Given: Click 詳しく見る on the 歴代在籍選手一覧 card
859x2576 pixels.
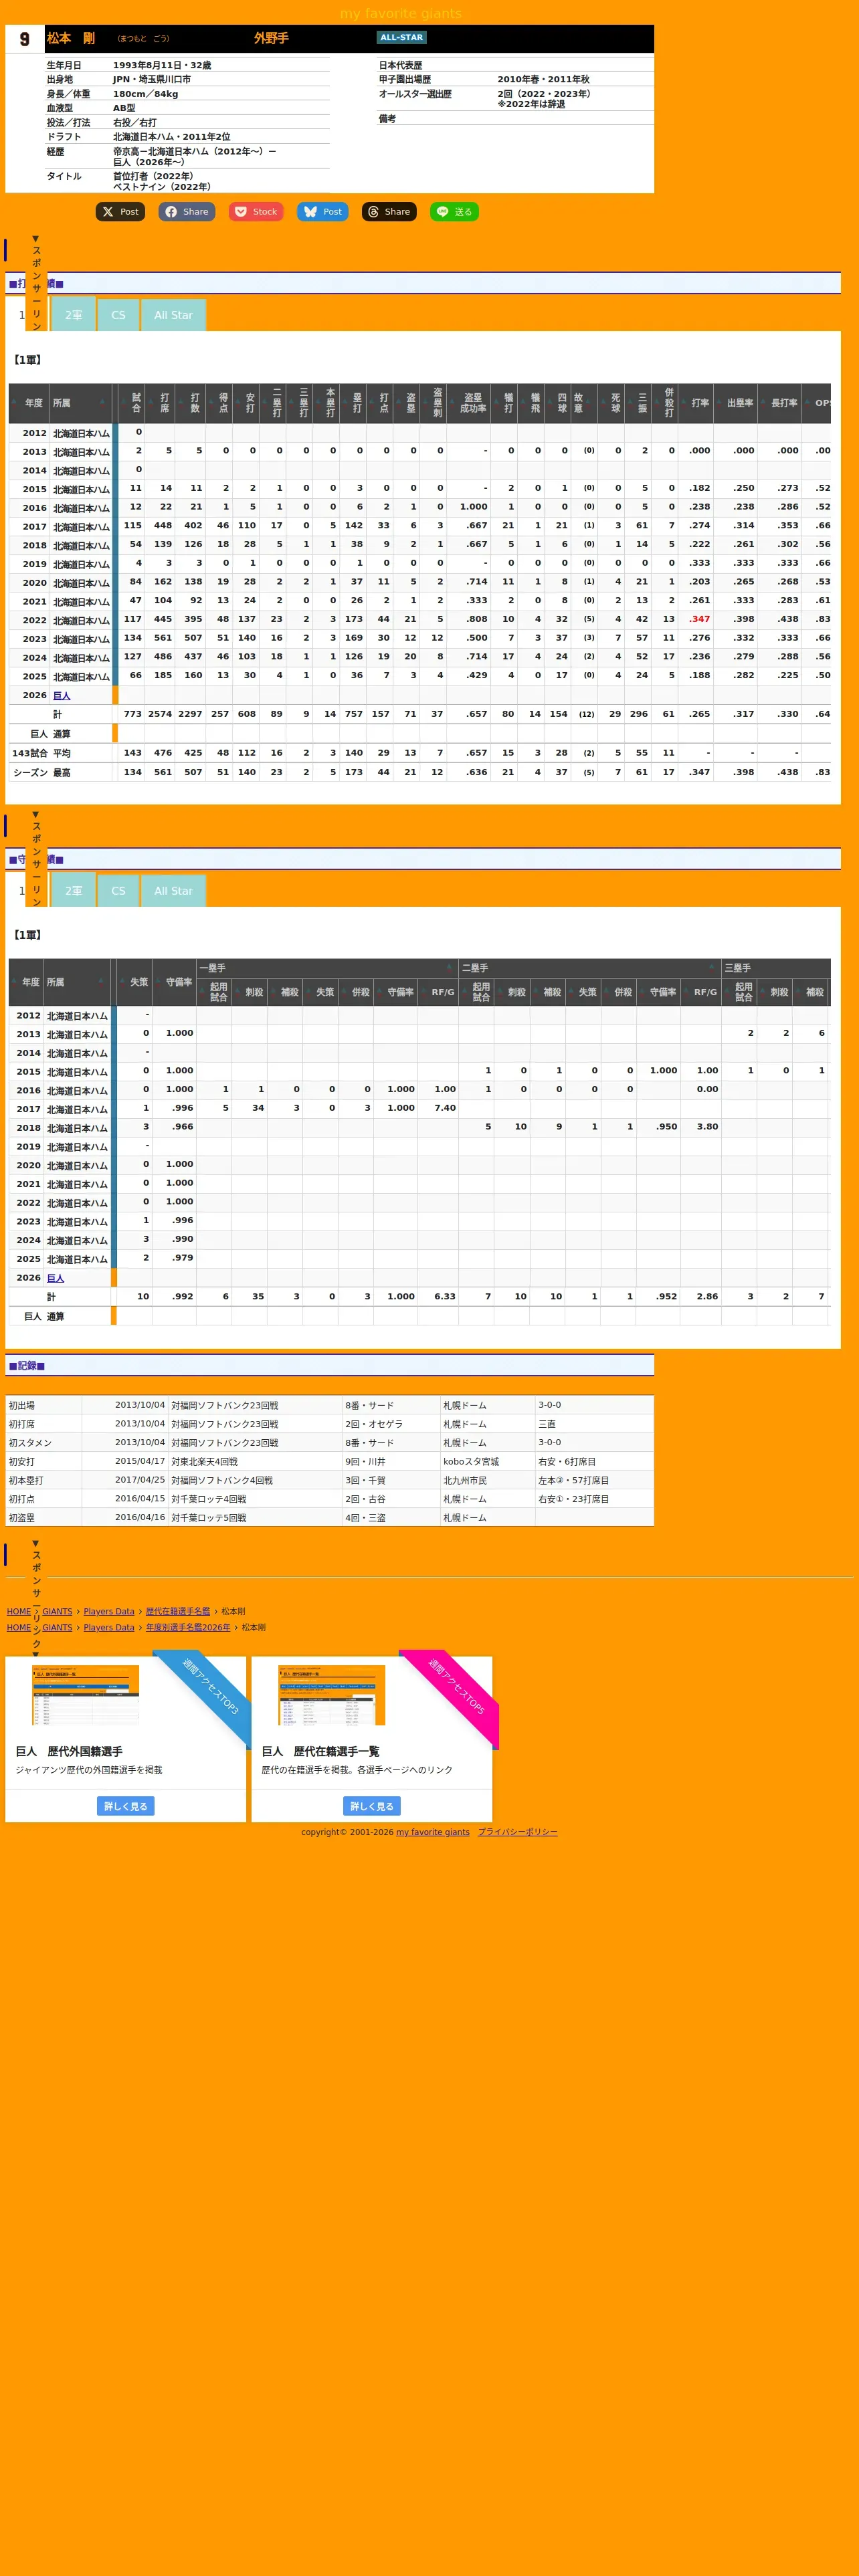Looking at the screenshot, I should [x=372, y=1806].
